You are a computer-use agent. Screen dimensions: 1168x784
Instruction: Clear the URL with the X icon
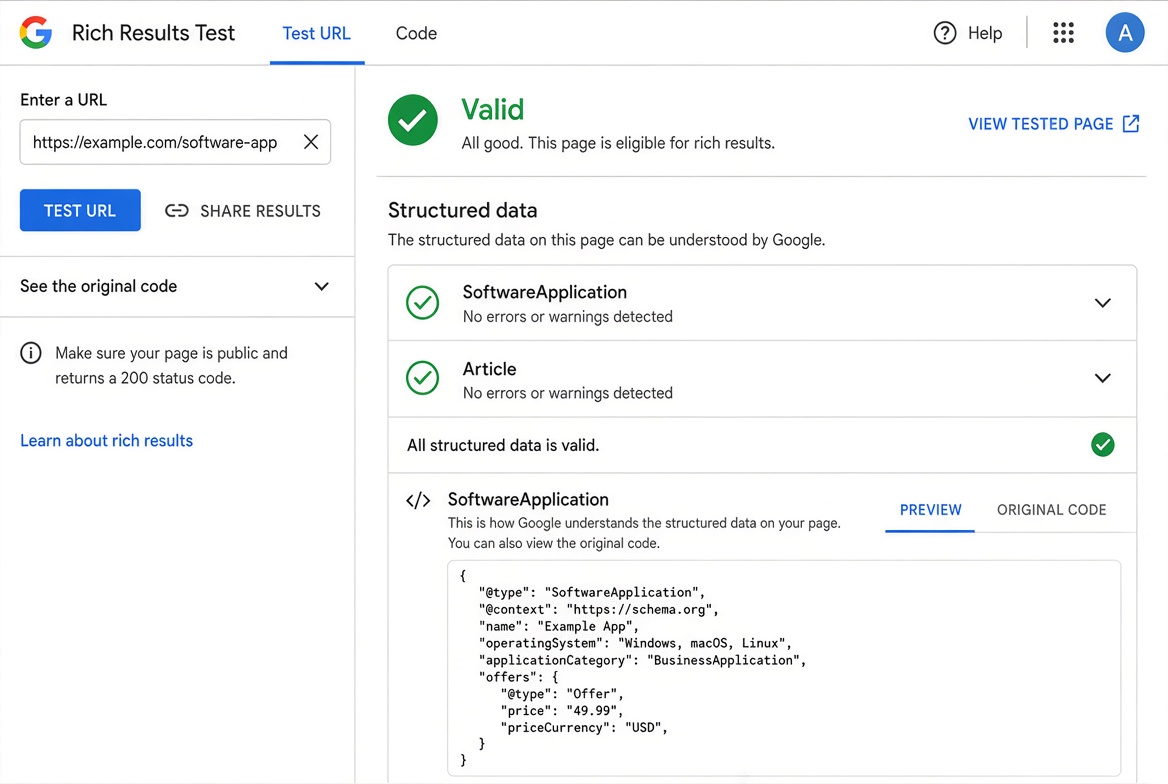tap(311, 142)
